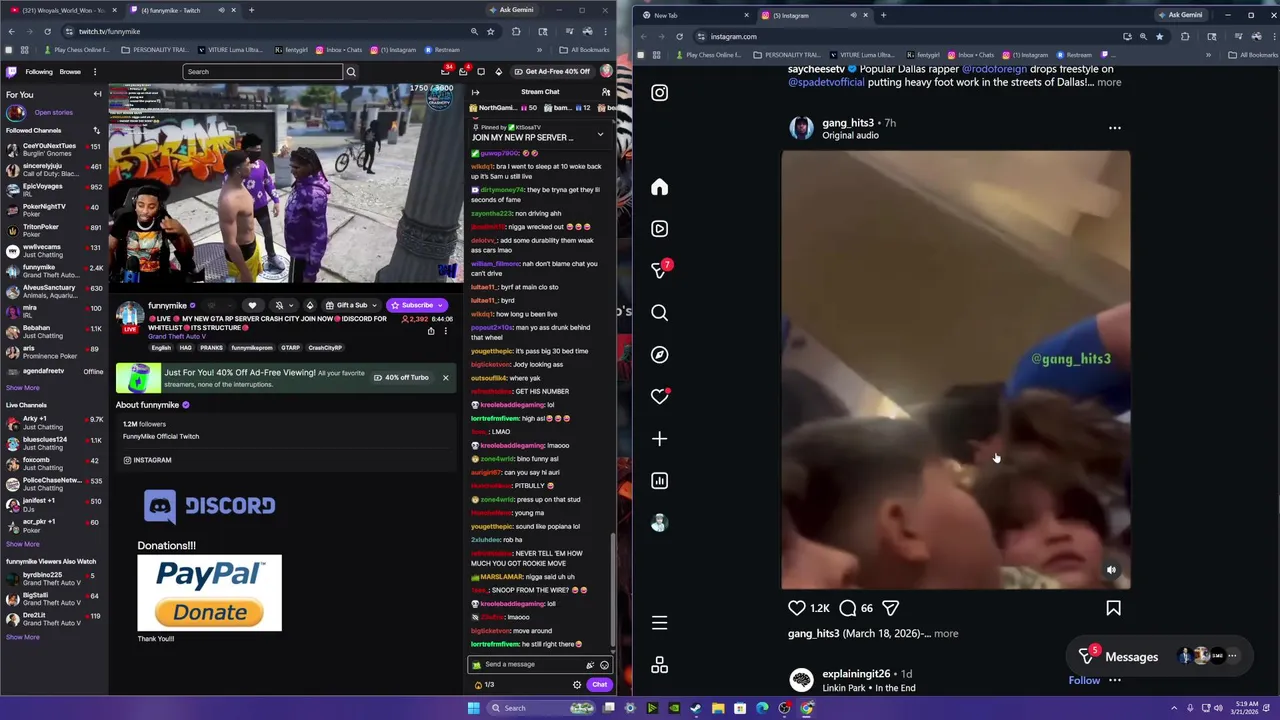Expand the pinned chat message
The image size is (1280, 720).
point(600,134)
